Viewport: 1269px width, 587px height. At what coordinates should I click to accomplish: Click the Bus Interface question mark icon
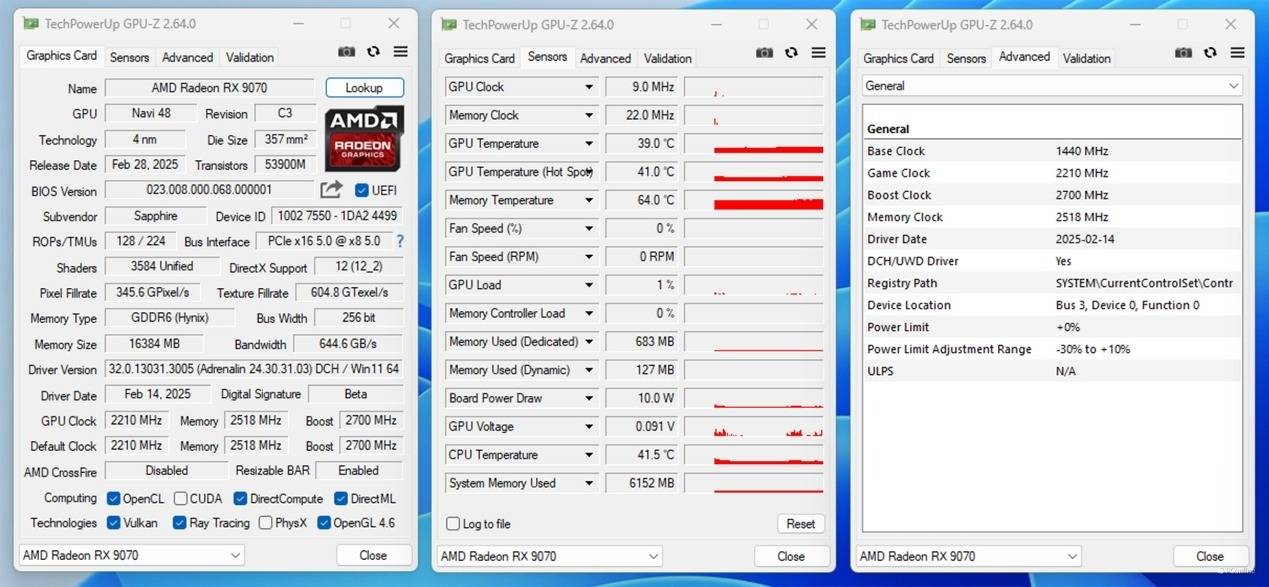pyautogui.click(x=400, y=241)
